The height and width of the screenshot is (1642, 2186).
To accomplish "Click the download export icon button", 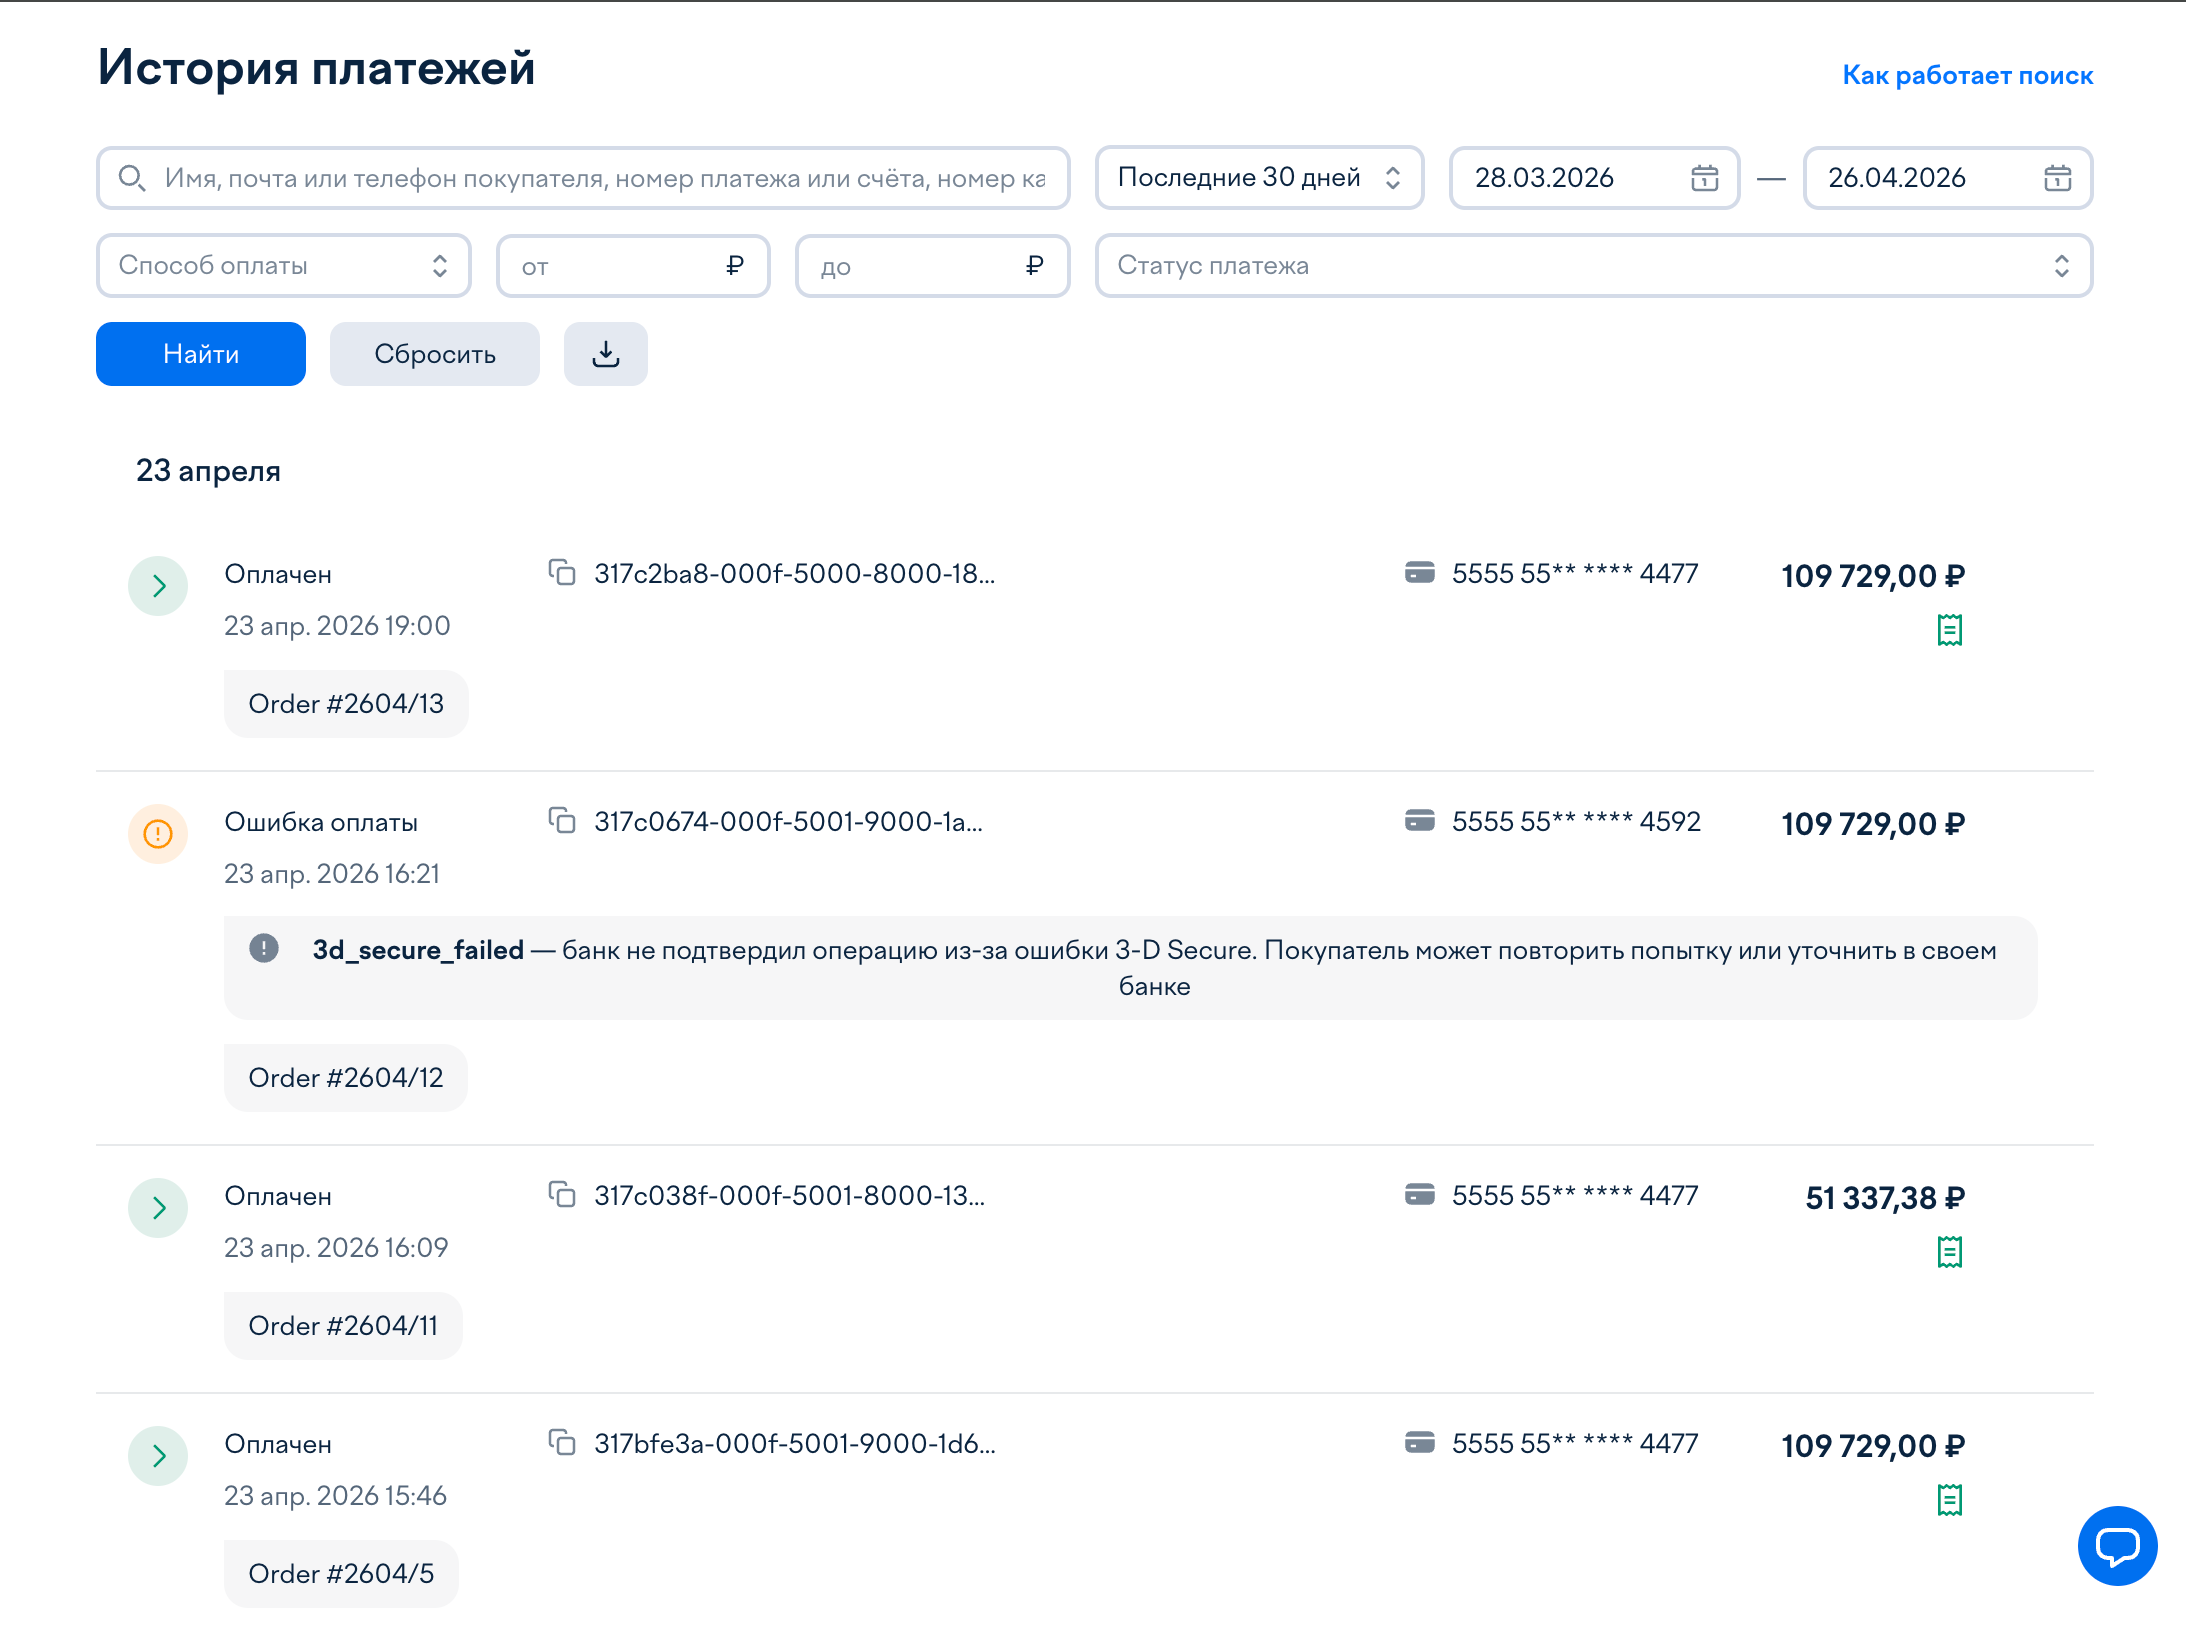I will point(605,354).
